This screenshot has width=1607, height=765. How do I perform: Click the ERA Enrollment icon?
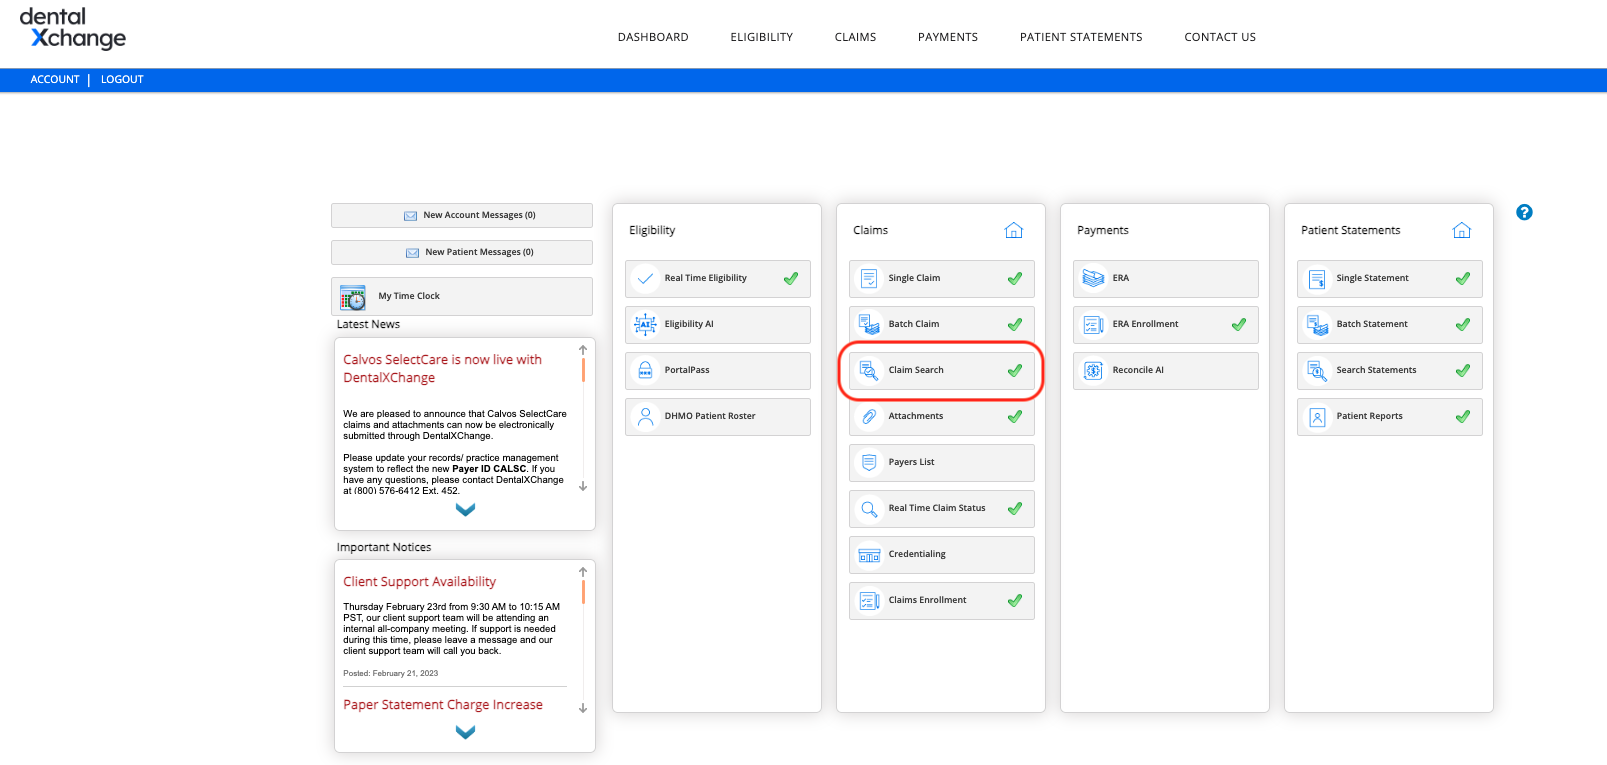1094,324
